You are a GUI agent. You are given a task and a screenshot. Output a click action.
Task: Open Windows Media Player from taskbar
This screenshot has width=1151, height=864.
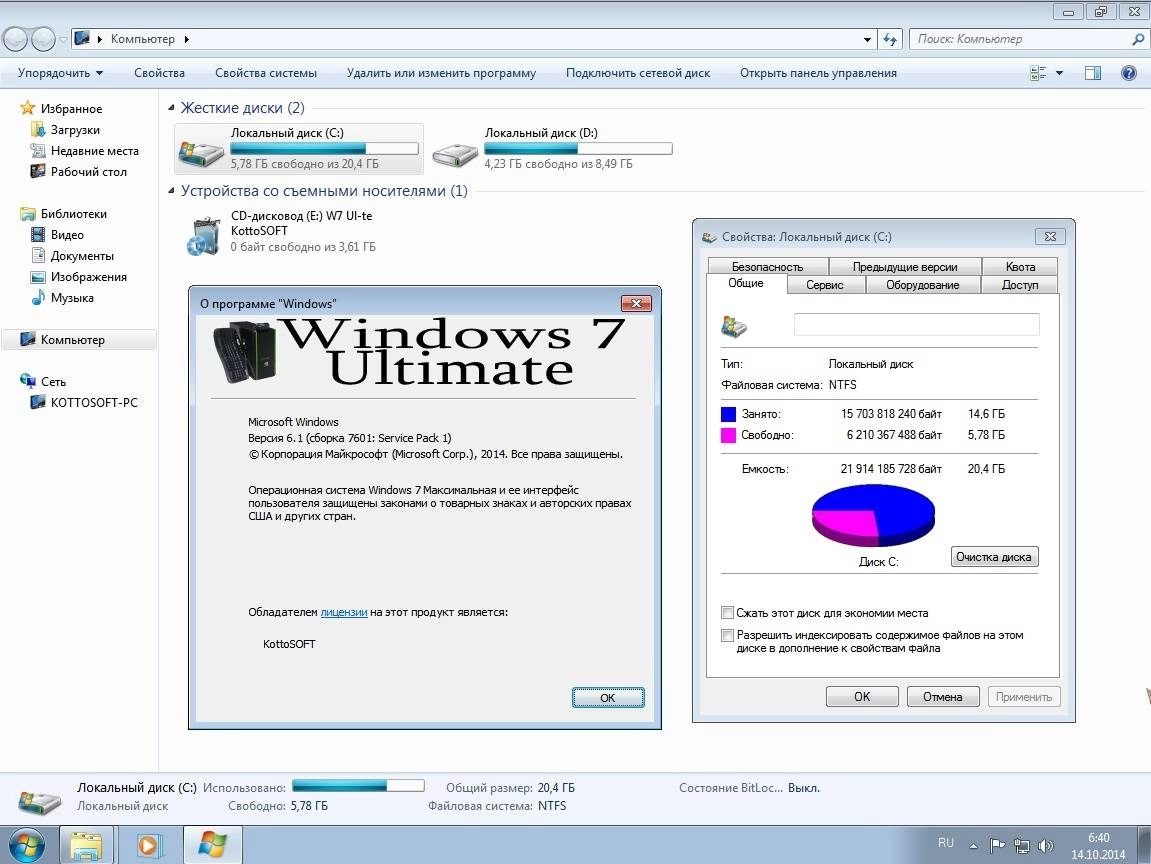(x=148, y=846)
